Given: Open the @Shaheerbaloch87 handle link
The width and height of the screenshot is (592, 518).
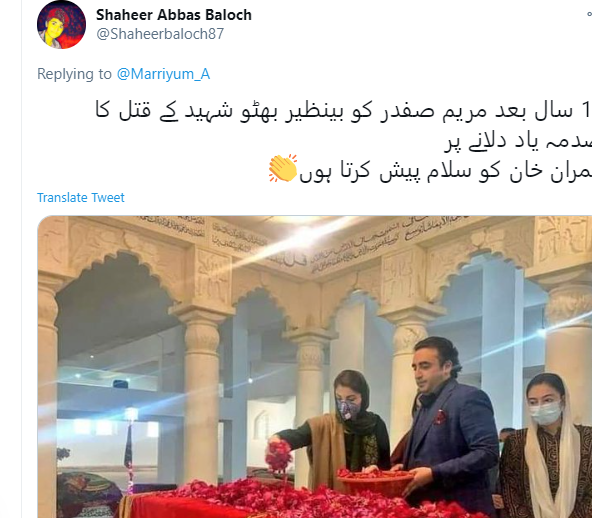Looking at the screenshot, I should click(x=160, y=34).
